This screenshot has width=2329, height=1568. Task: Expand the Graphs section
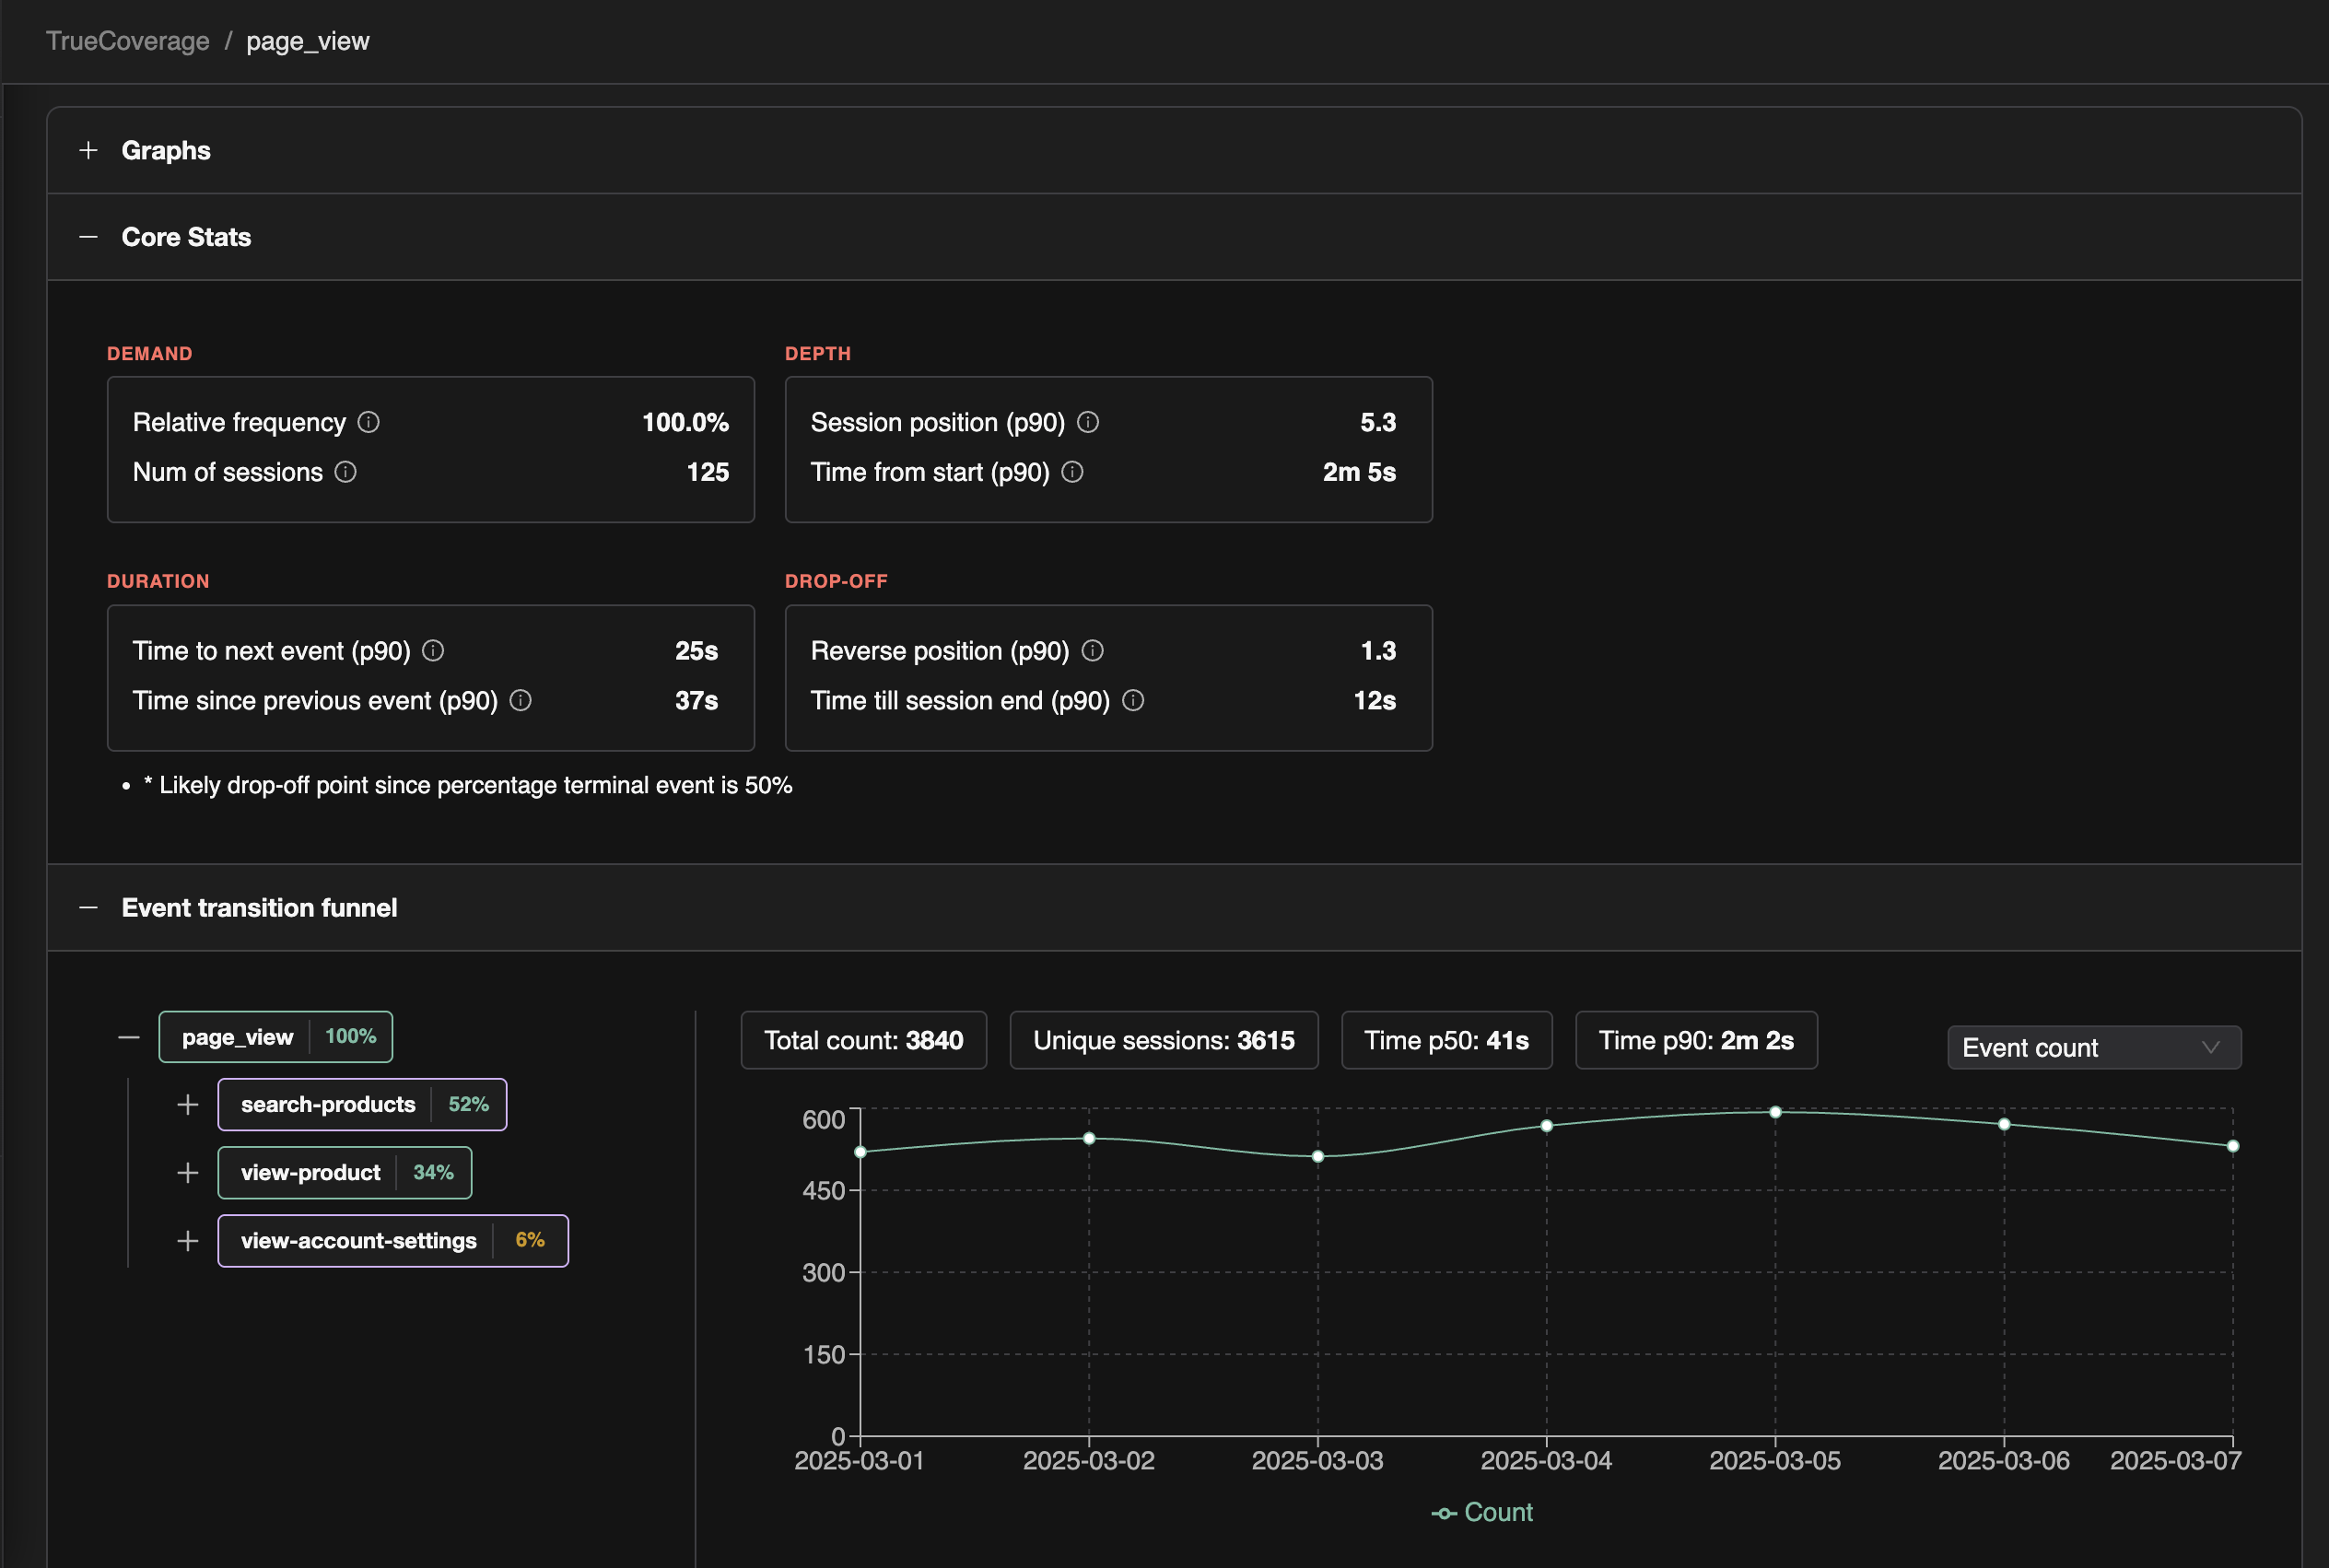click(89, 150)
